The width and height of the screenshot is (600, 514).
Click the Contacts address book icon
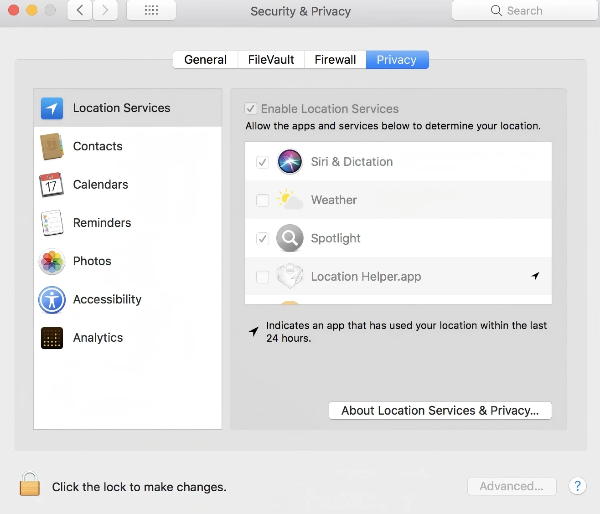click(x=52, y=146)
